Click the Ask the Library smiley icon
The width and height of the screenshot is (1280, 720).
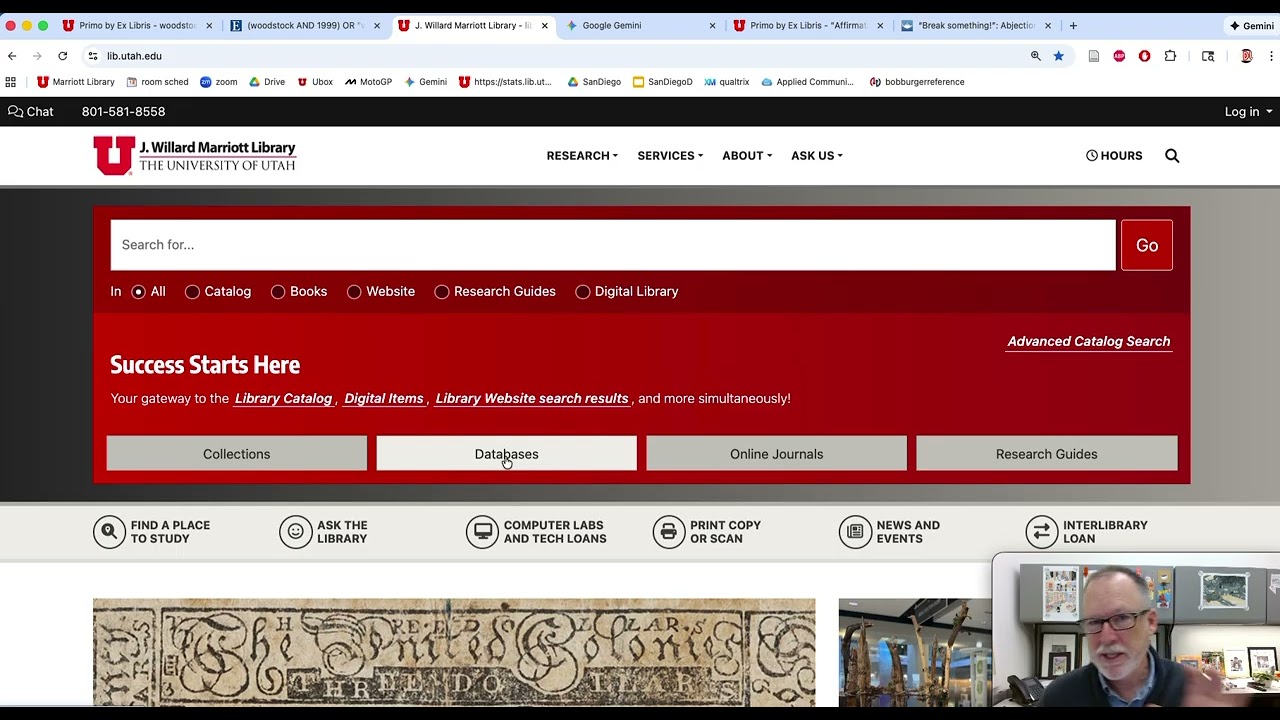(x=295, y=532)
